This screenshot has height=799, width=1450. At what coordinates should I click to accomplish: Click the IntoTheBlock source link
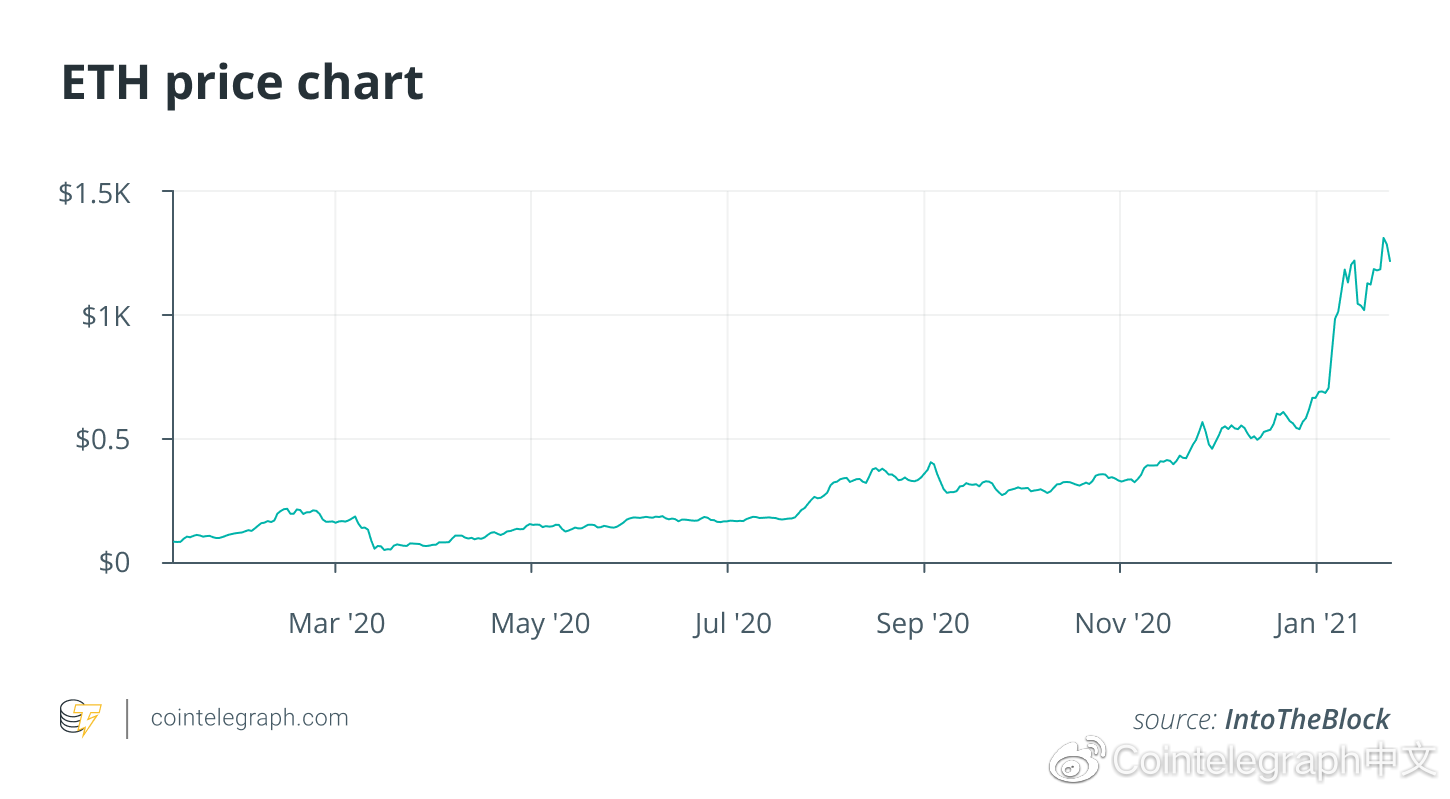click(1307, 719)
